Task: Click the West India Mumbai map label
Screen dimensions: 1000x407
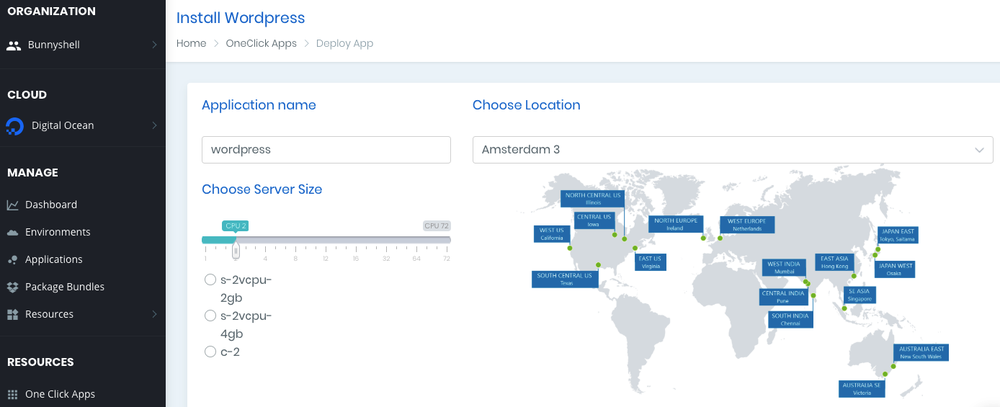Action: click(783, 267)
